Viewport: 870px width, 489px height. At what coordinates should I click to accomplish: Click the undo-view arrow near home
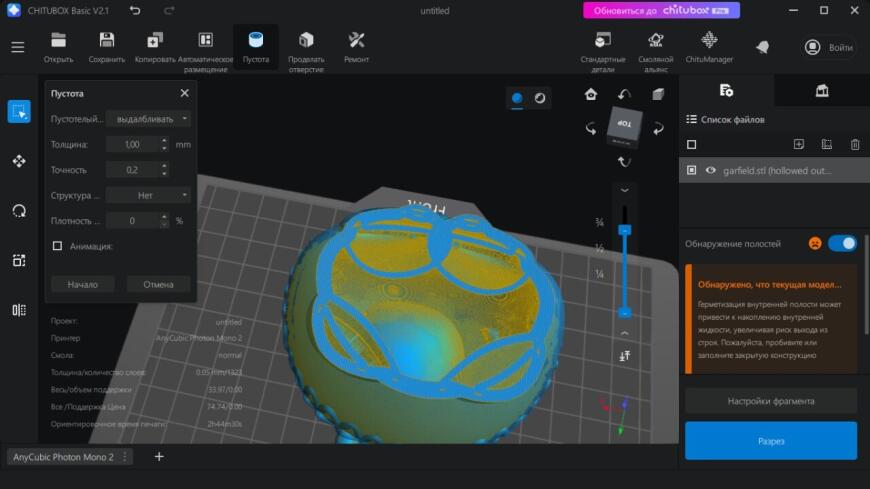(x=625, y=94)
